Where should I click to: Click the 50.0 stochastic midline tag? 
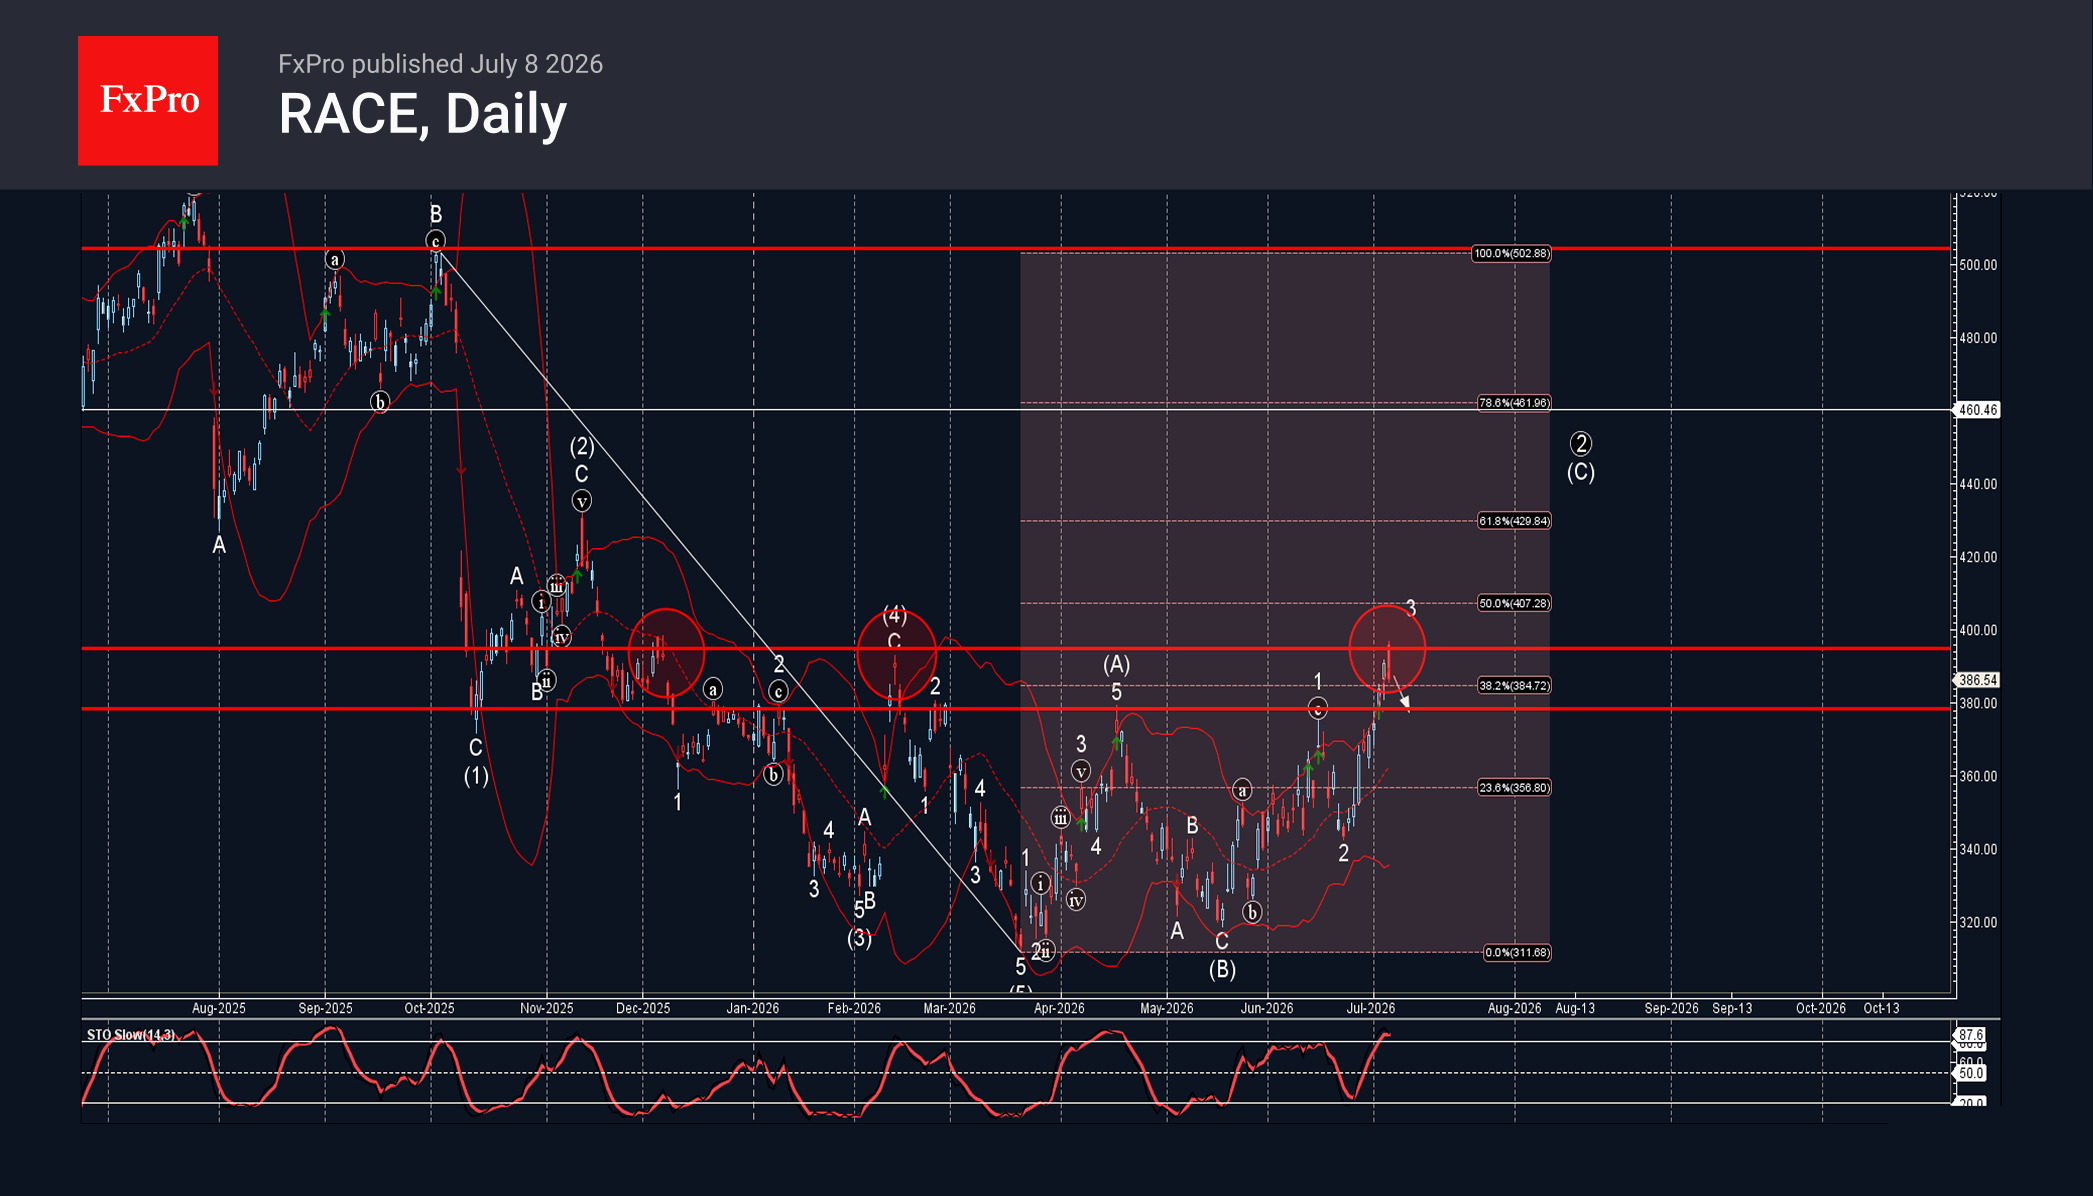coord(1971,1073)
